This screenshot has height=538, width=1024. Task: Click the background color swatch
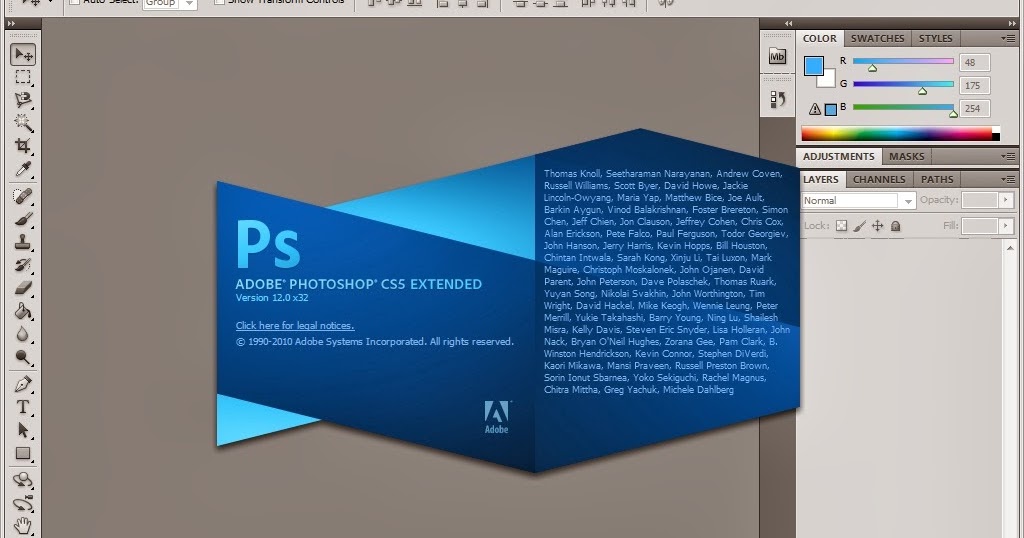[829, 80]
